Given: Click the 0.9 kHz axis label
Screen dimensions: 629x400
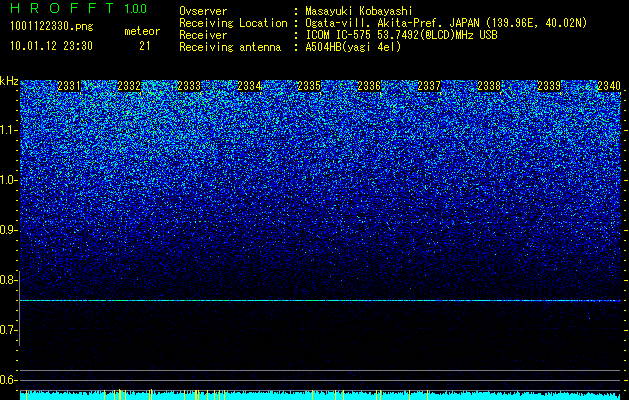Looking at the screenshot, I should (x=9, y=230).
